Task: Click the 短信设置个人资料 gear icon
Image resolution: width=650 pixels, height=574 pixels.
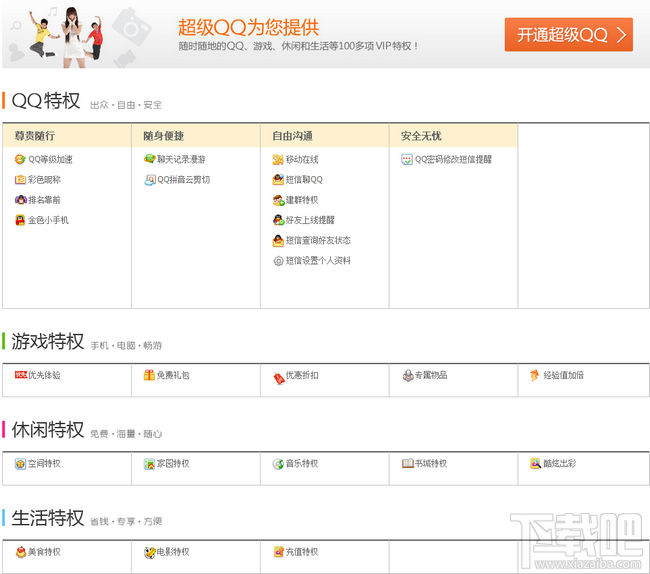Action: click(278, 261)
